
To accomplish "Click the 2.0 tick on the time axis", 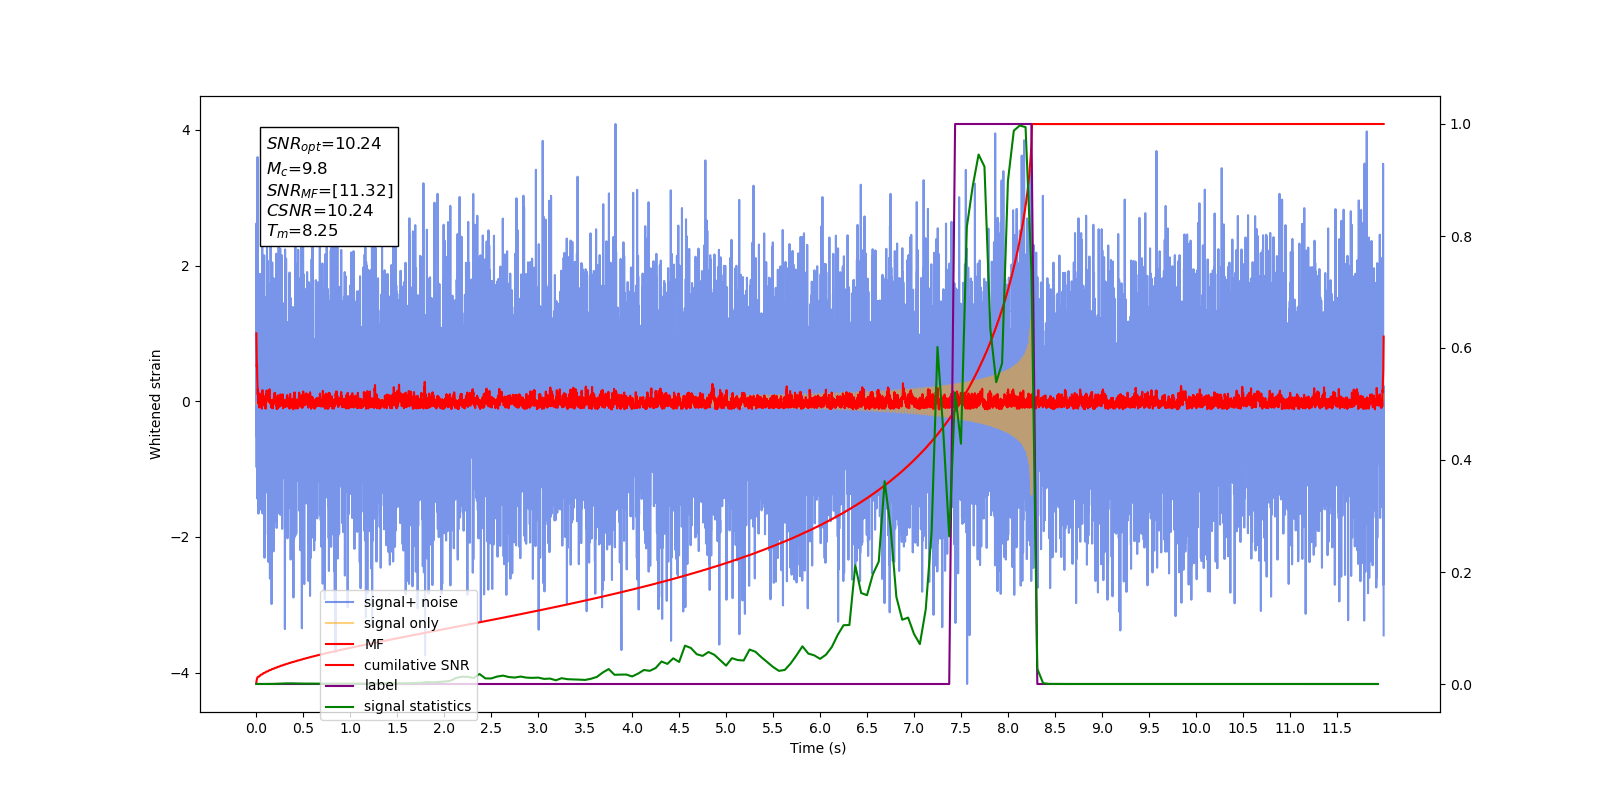I will pyautogui.click(x=444, y=728).
